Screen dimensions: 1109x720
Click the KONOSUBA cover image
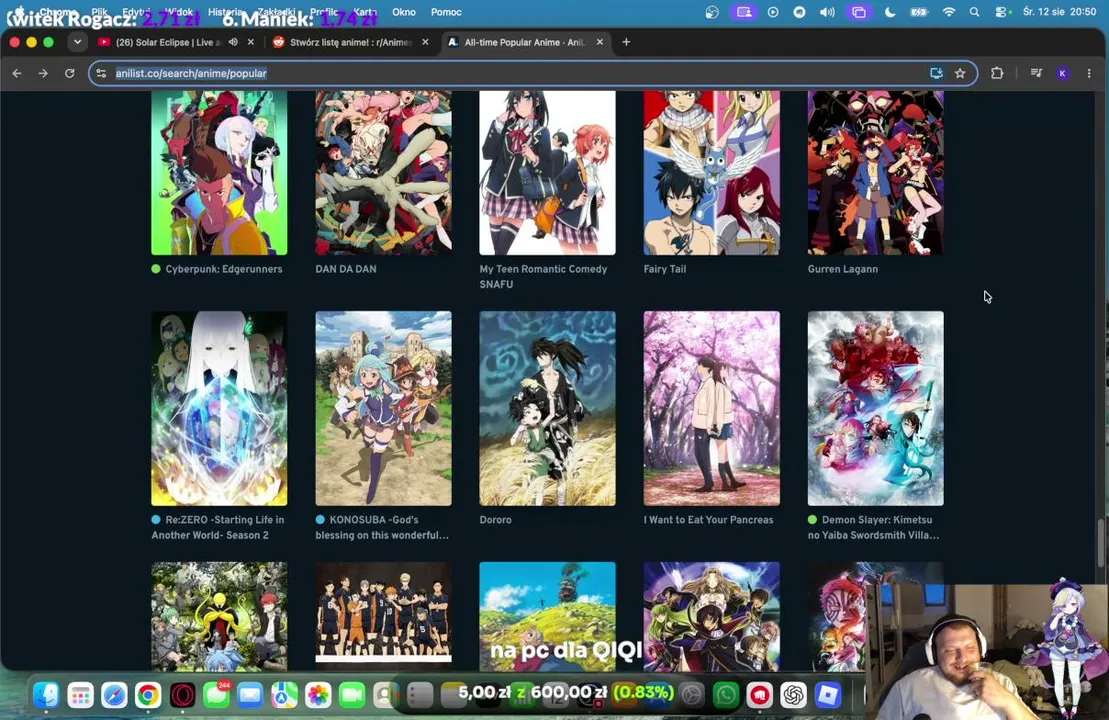(383, 408)
